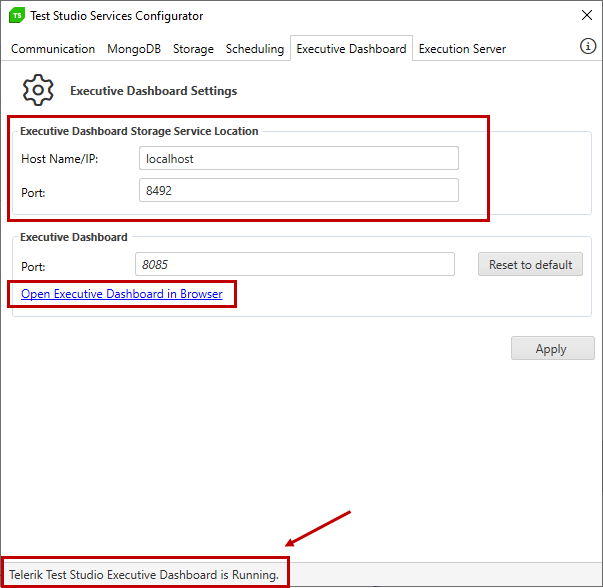The image size is (603, 588).
Task: Close the Services Configurator window
Action: (x=586, y=15)
